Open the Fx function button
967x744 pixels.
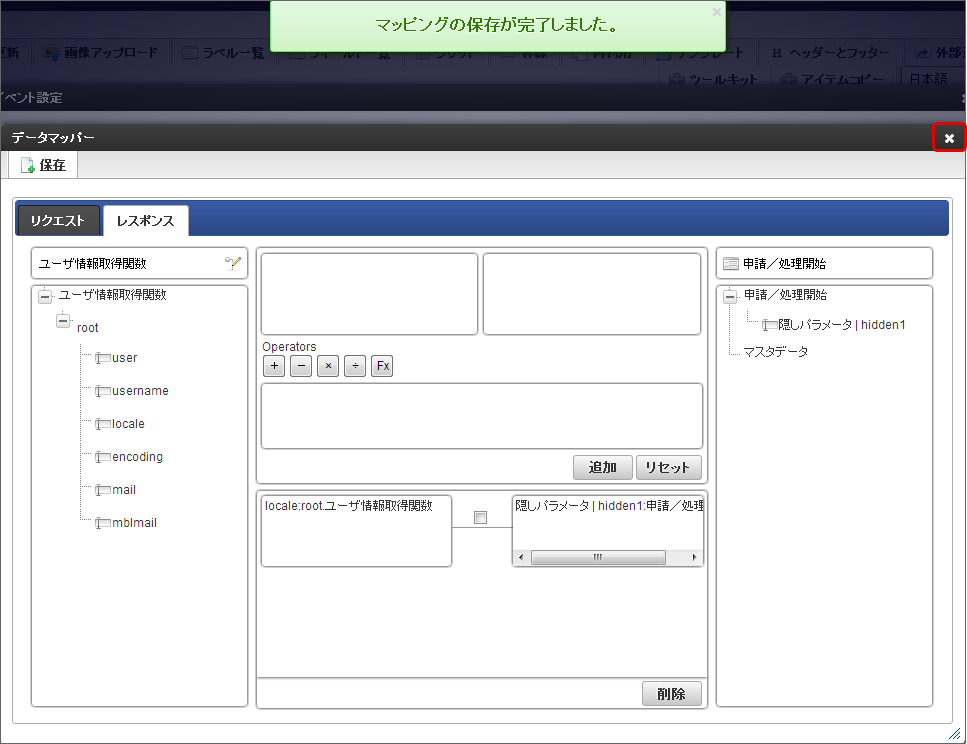point(382,366)
